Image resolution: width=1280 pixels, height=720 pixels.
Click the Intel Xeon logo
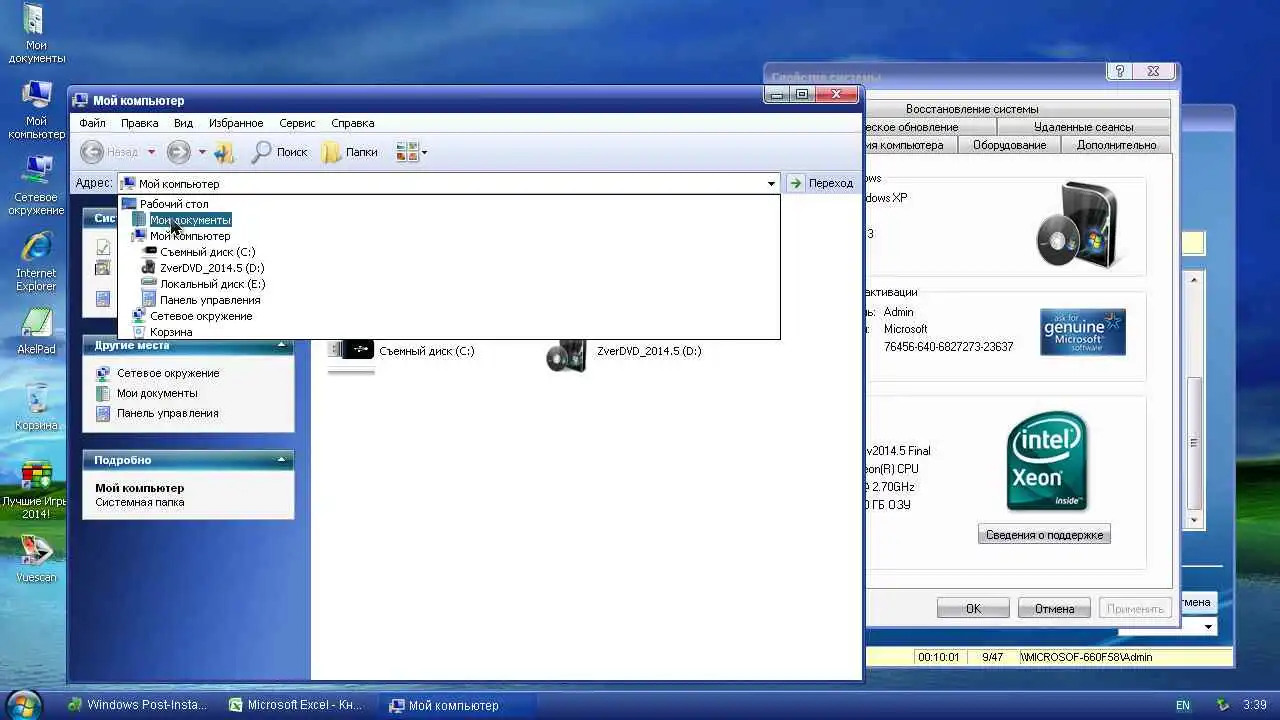coord(1046,461)
